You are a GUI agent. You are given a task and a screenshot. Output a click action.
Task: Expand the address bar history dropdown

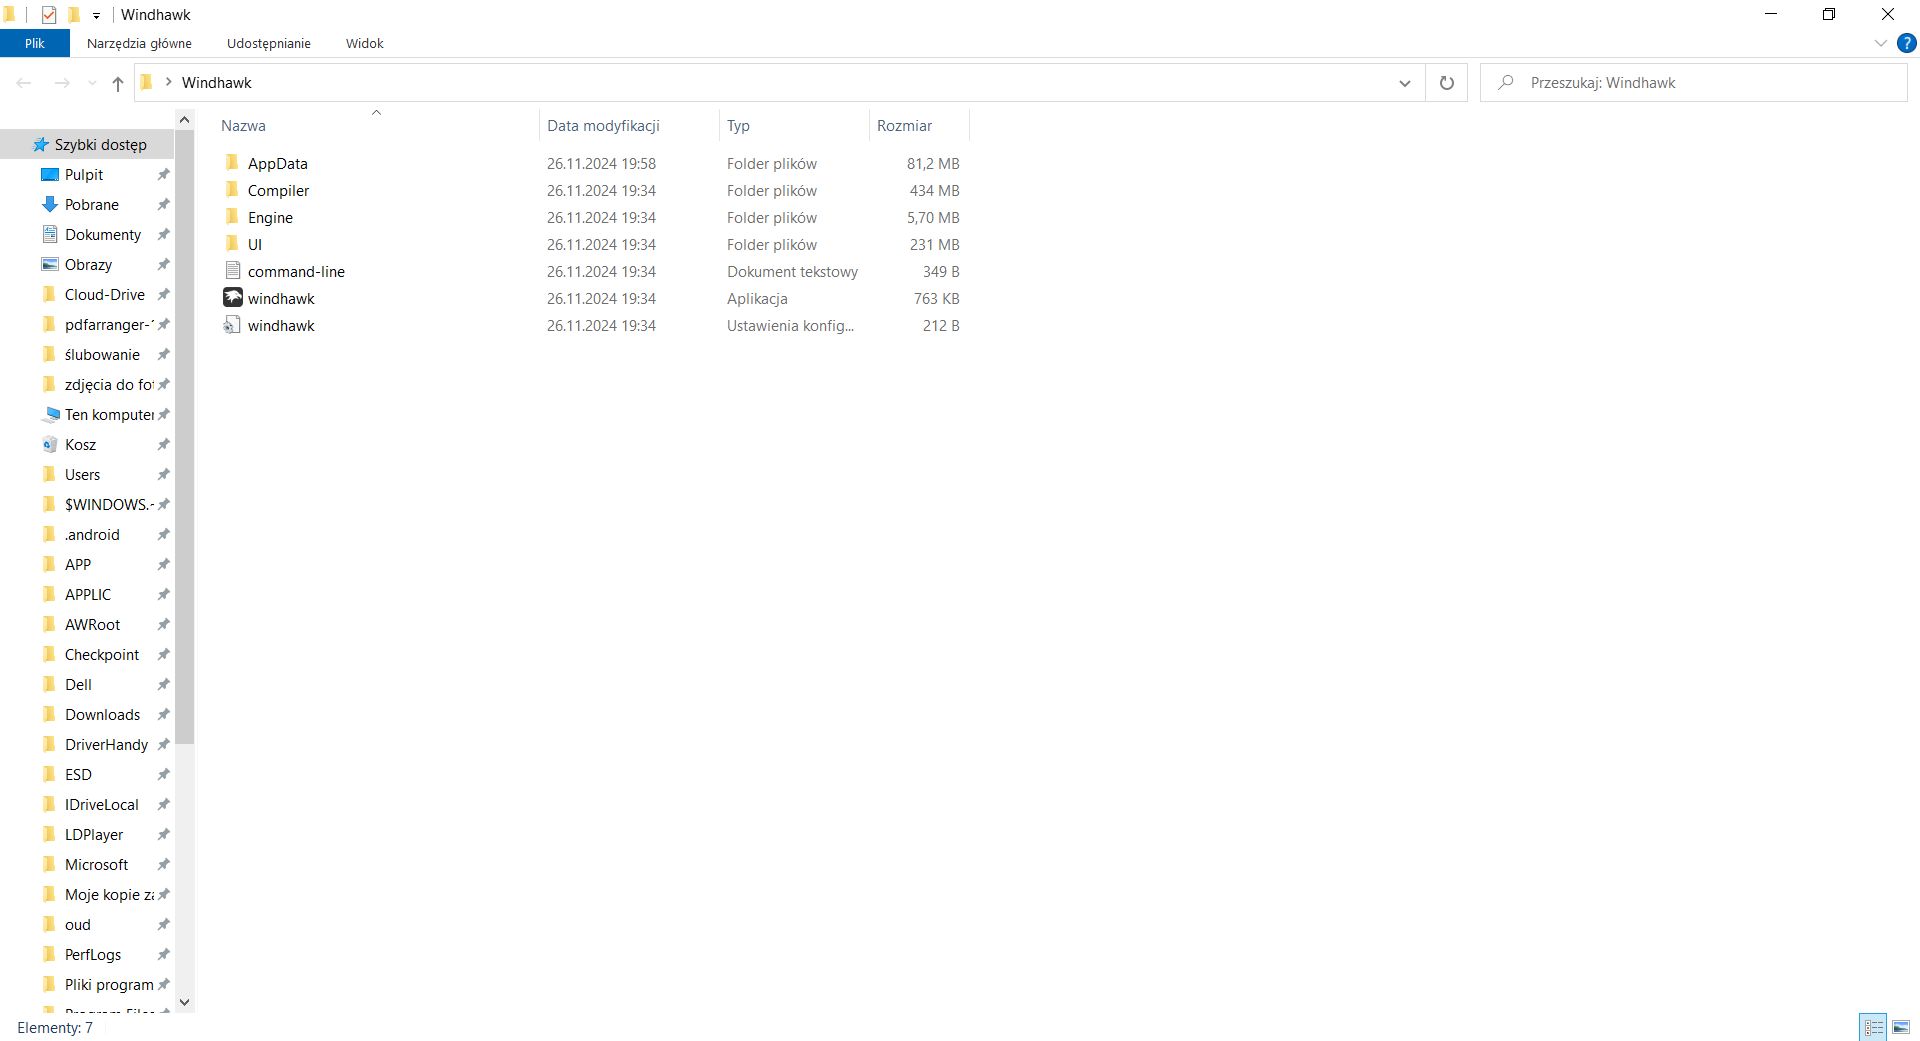(x=1404, y=83)
